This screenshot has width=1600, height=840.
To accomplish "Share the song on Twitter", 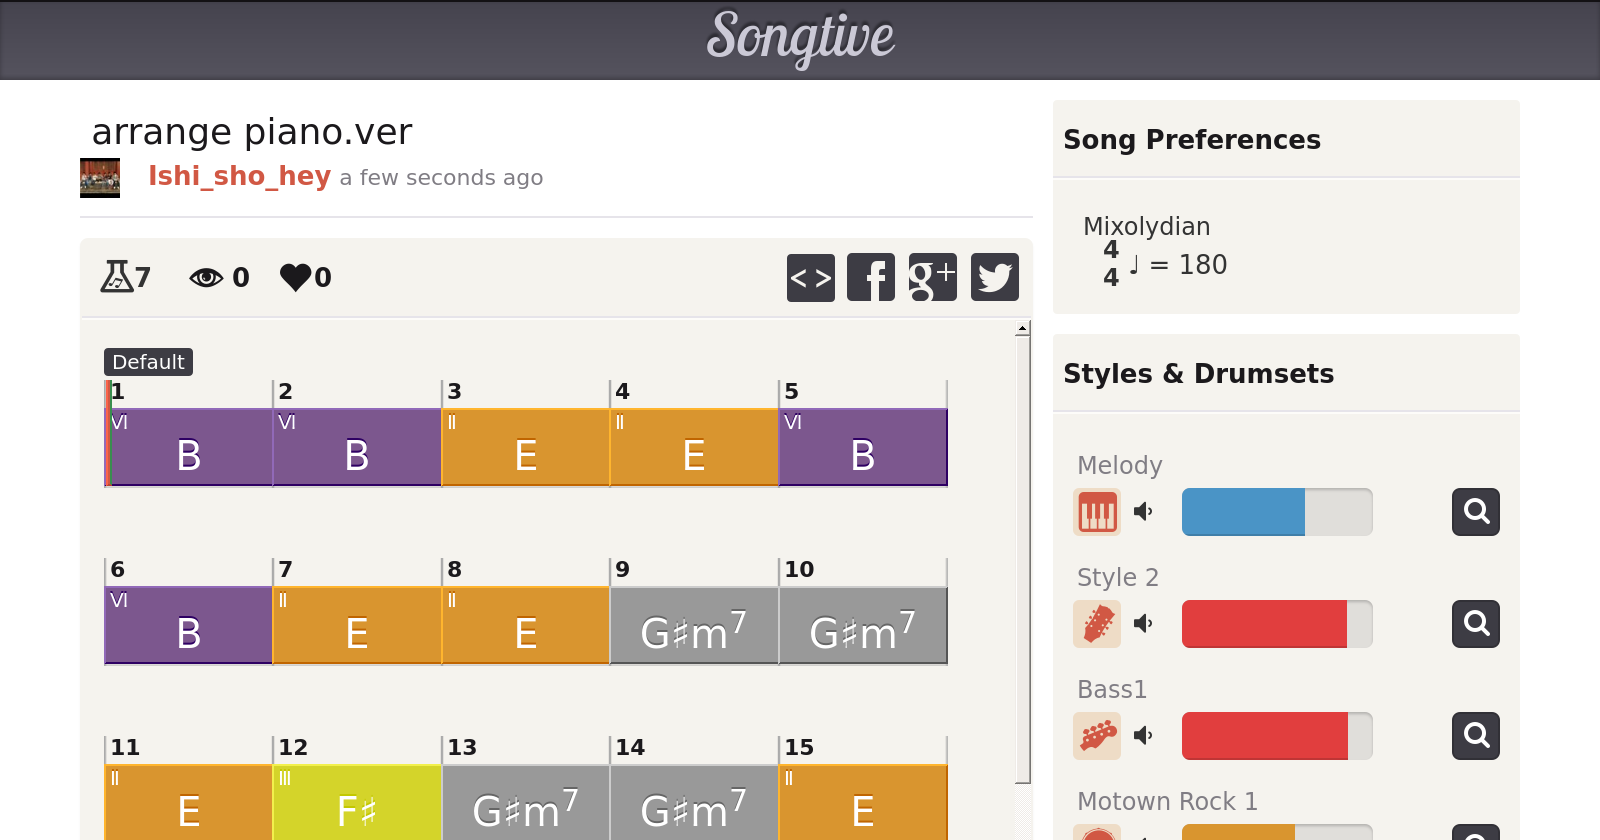I will pos(994,277).
